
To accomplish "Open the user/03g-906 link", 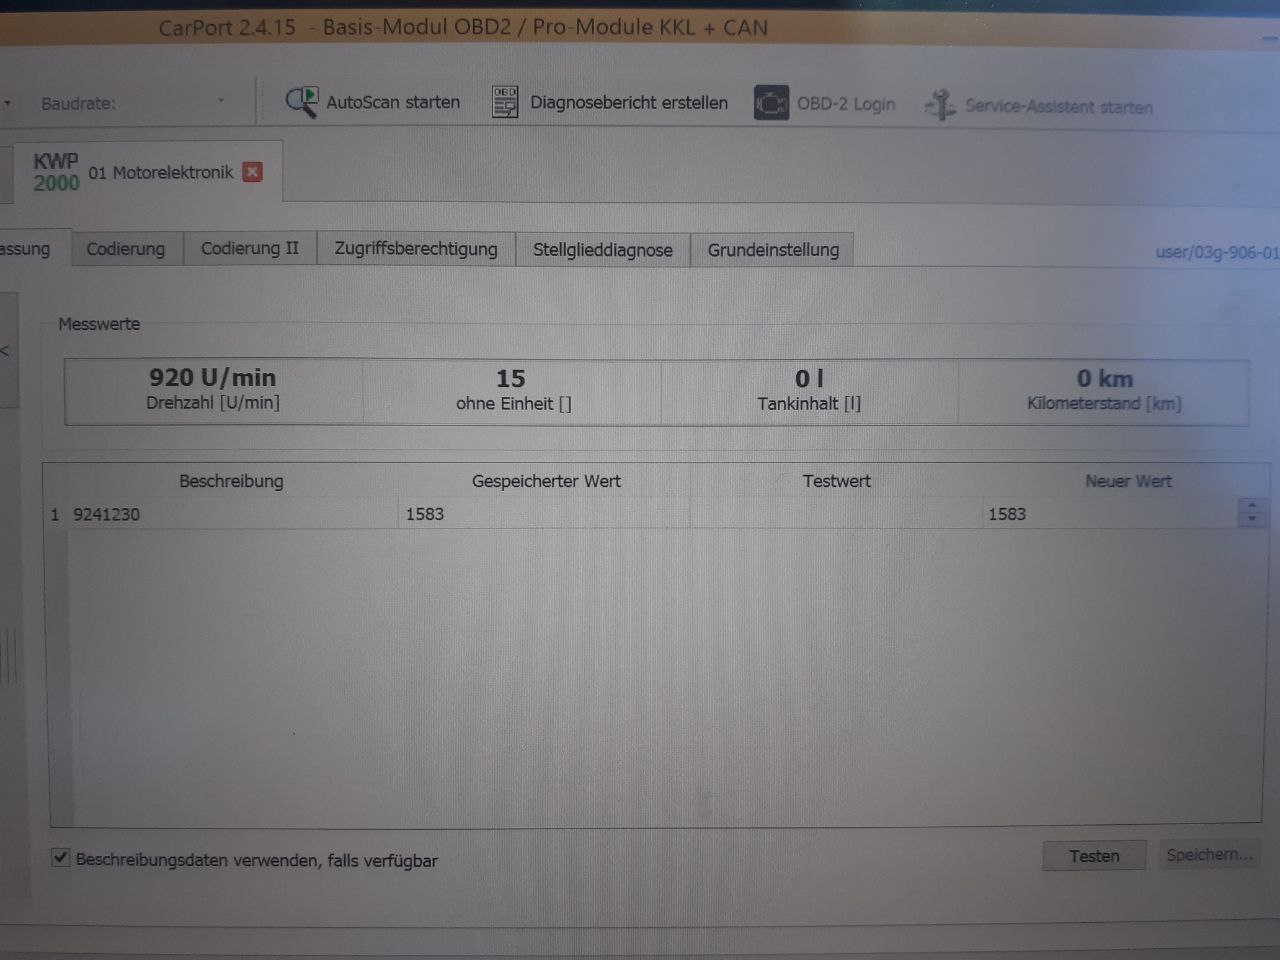I will tap(1217, 252).
